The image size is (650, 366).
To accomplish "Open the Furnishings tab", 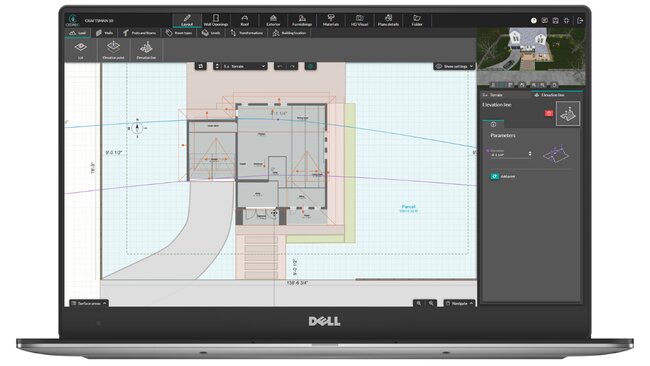I will pos(302,20).
